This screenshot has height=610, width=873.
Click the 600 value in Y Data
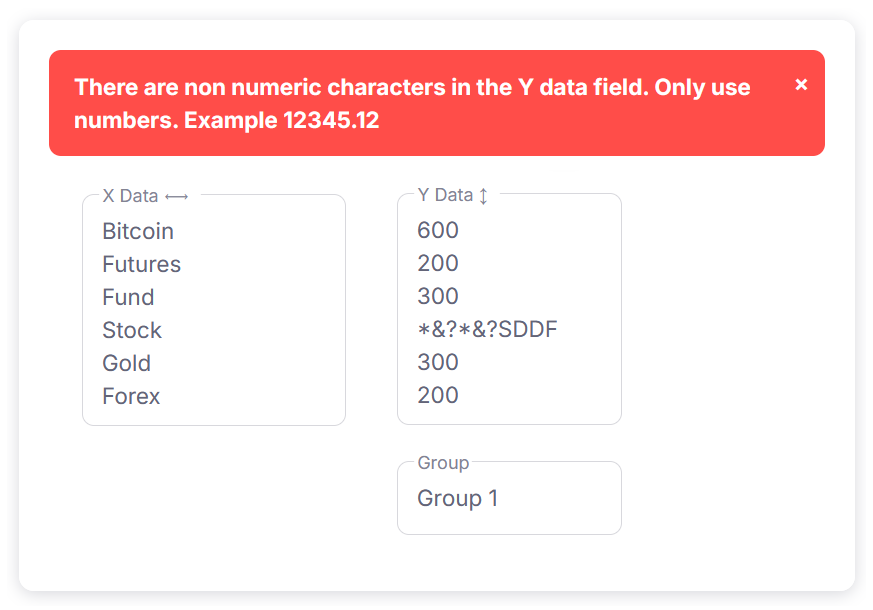point(437,230)
